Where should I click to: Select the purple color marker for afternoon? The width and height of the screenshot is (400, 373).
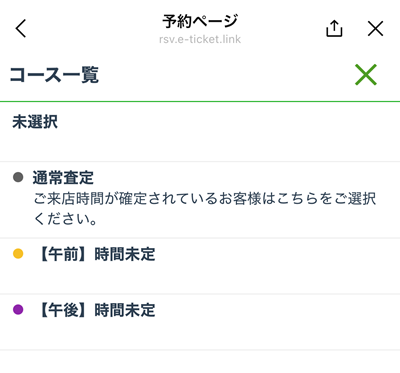18,309
